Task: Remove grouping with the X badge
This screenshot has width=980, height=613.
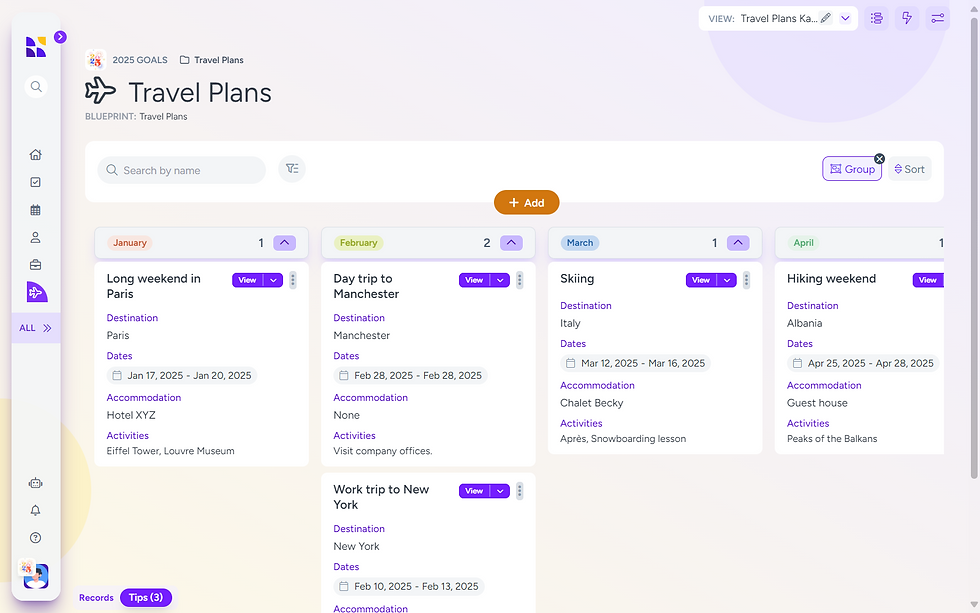Action: click(879, 159)
